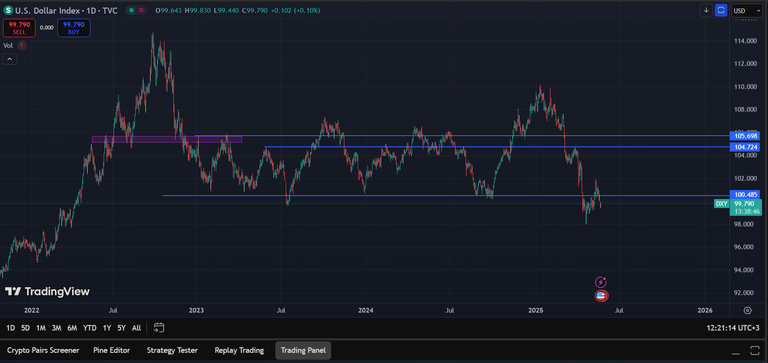Click the green market open status dot
The image size is (768, 363).
pos(130,10)
